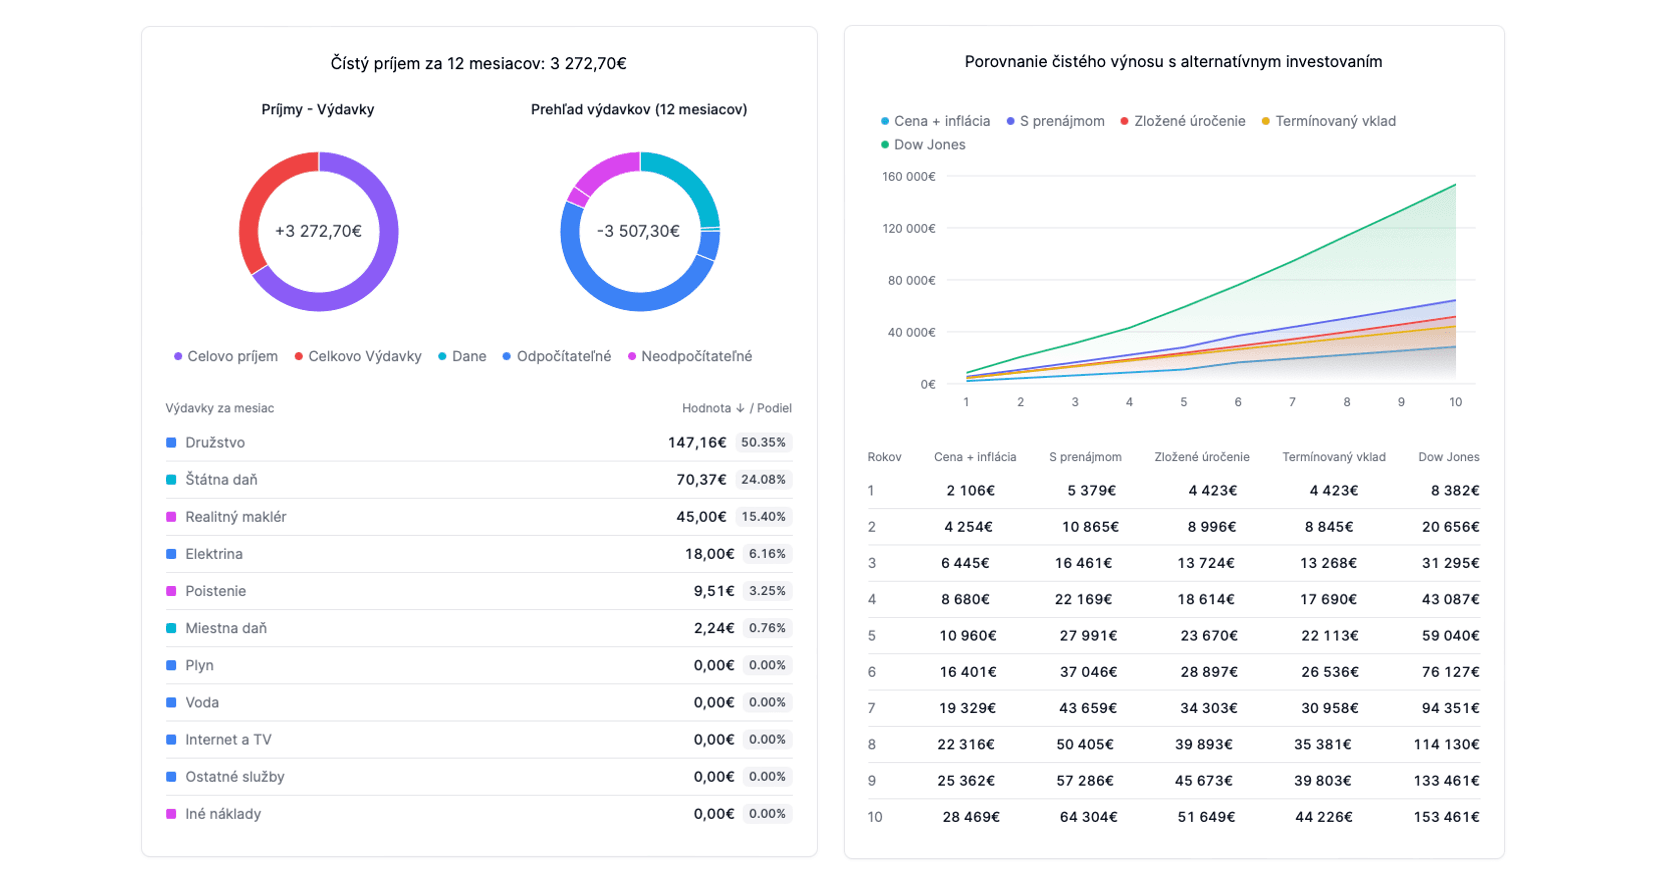Click the 50.35% share badge
The image size is (1669, 870).
click(x=763, y=443)
